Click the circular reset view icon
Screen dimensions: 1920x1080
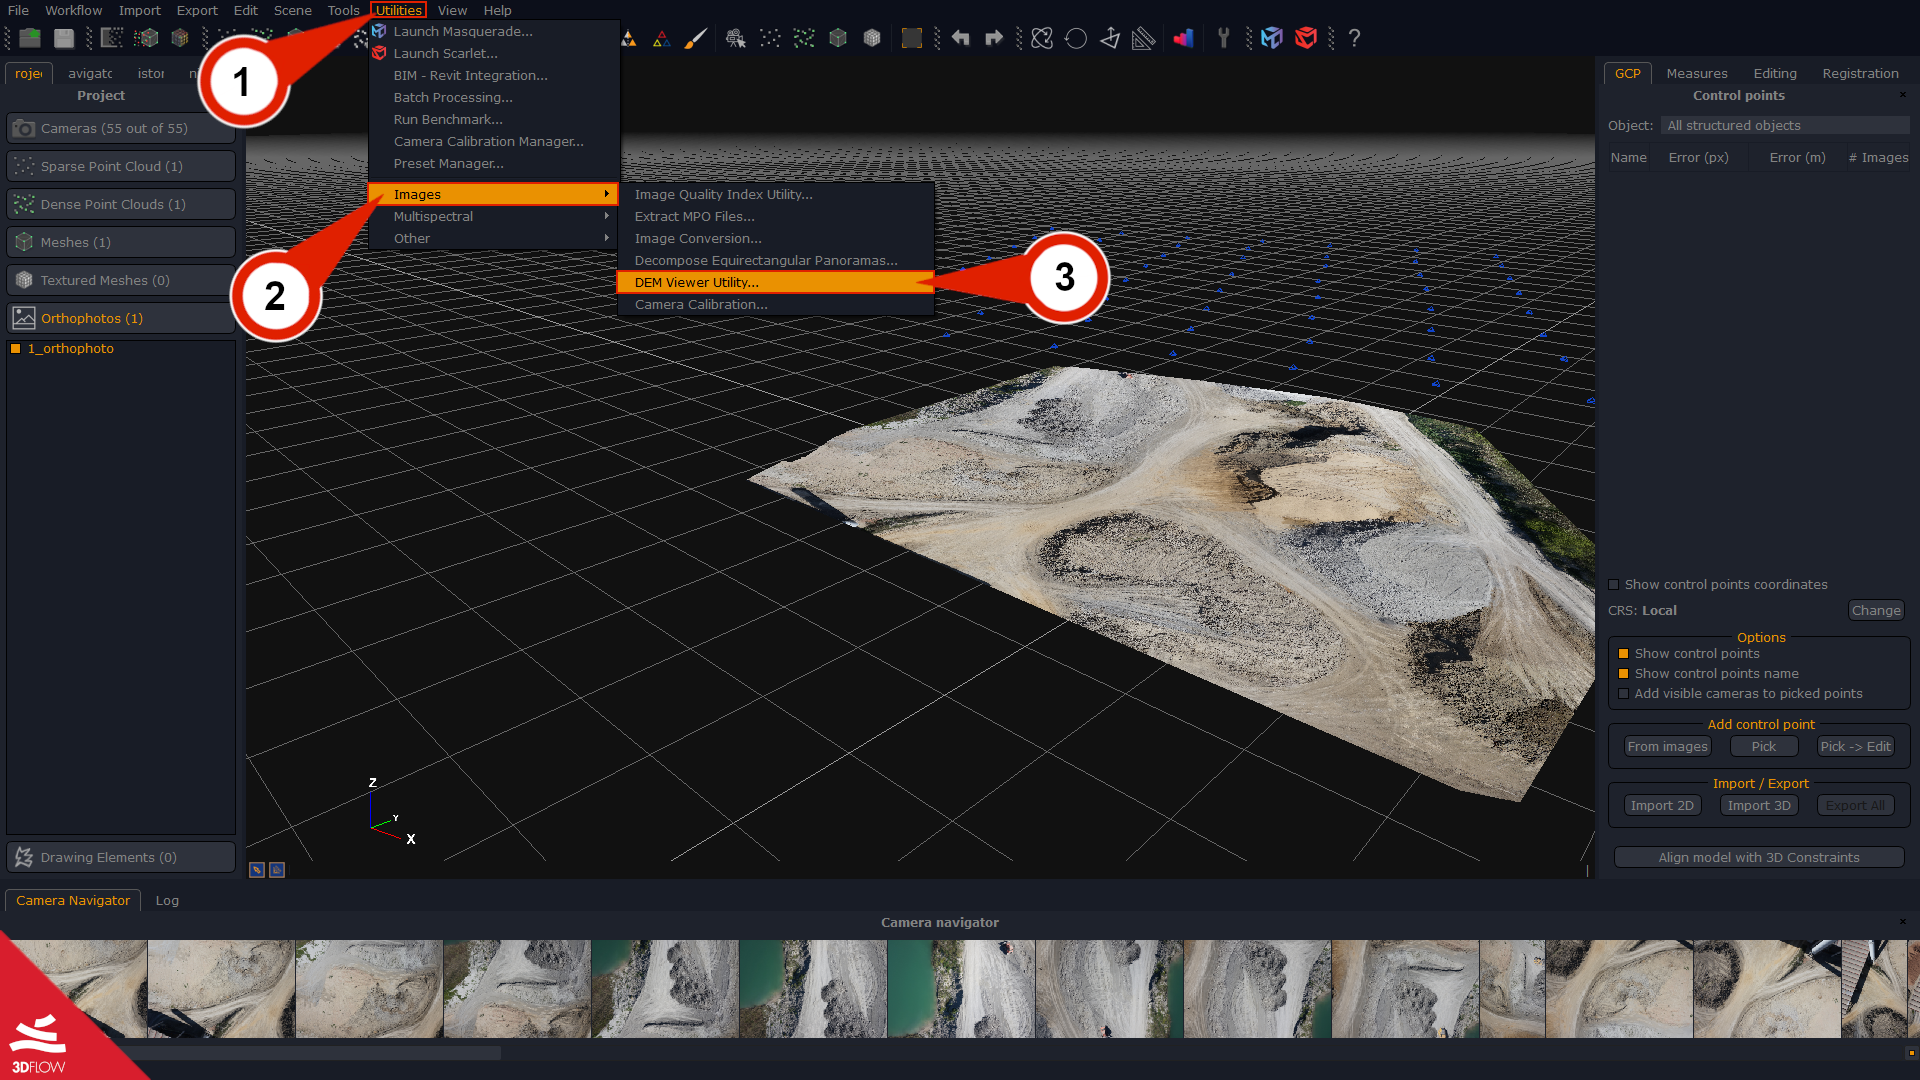(x=1076, y=38)
